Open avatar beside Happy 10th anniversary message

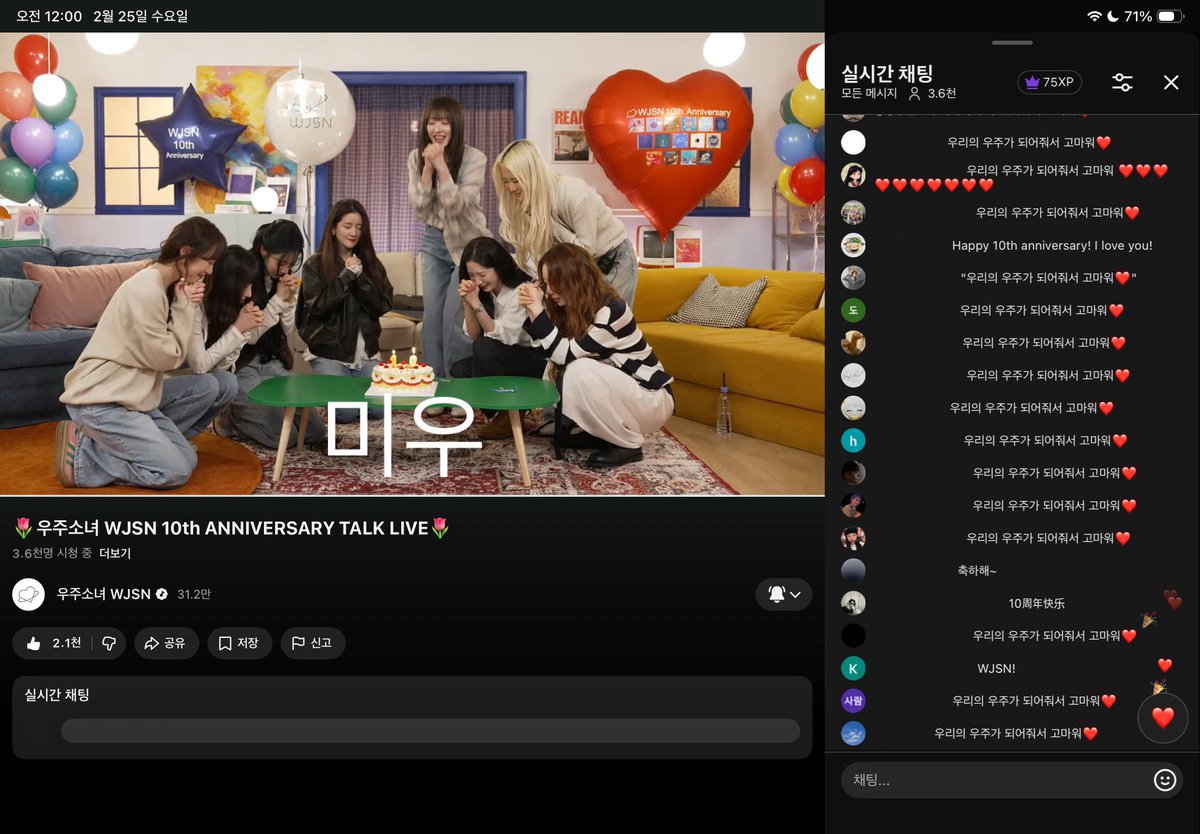coord(853,245)
